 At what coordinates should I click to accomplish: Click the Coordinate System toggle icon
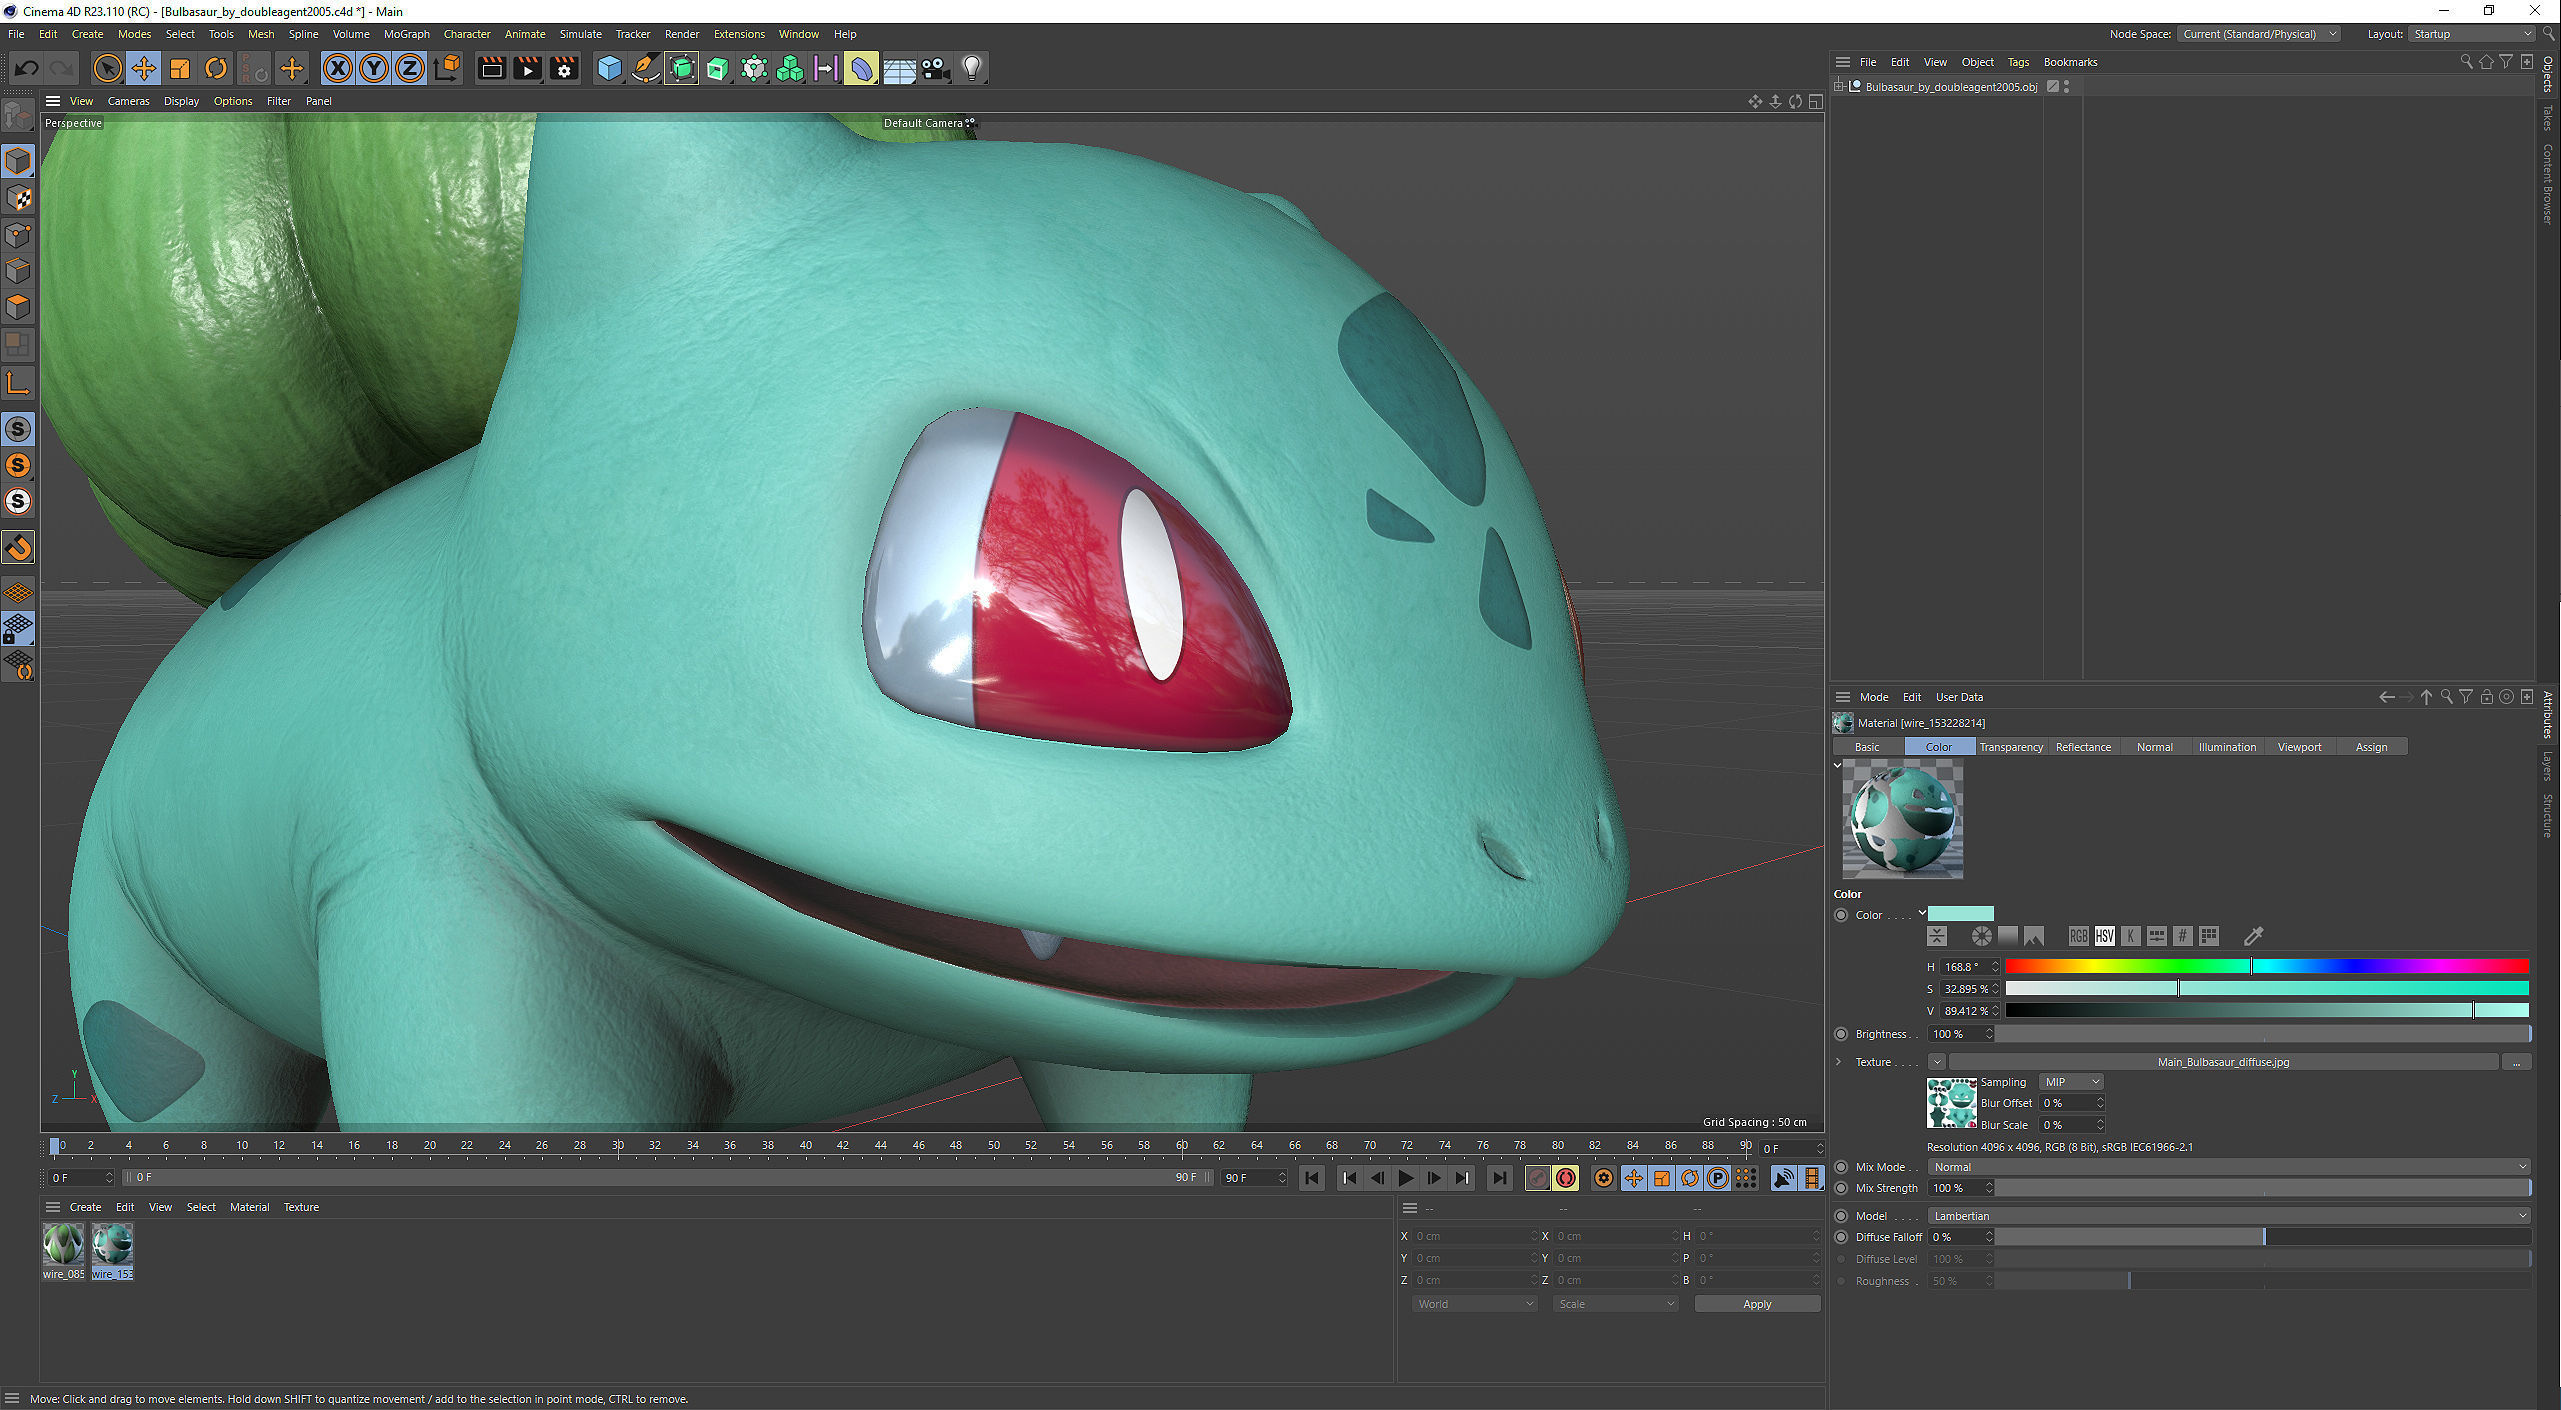(448, 68)
